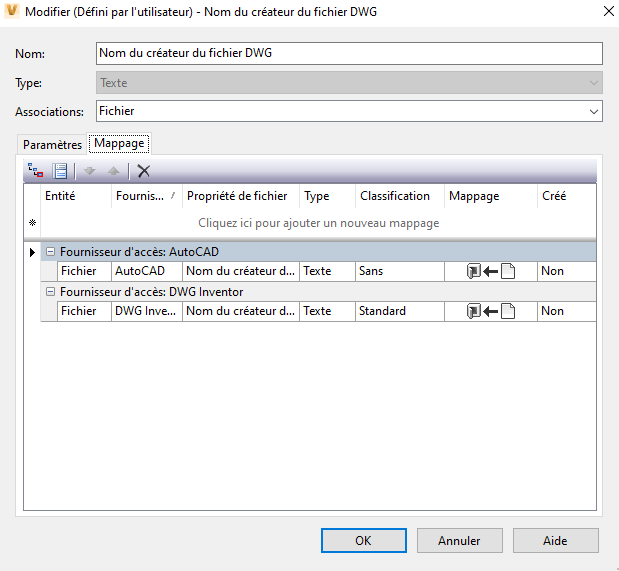This screenshot has height=571, width=619.
Task: Select the Fichier cell in AutoCAD row
Action: (84, 271)
